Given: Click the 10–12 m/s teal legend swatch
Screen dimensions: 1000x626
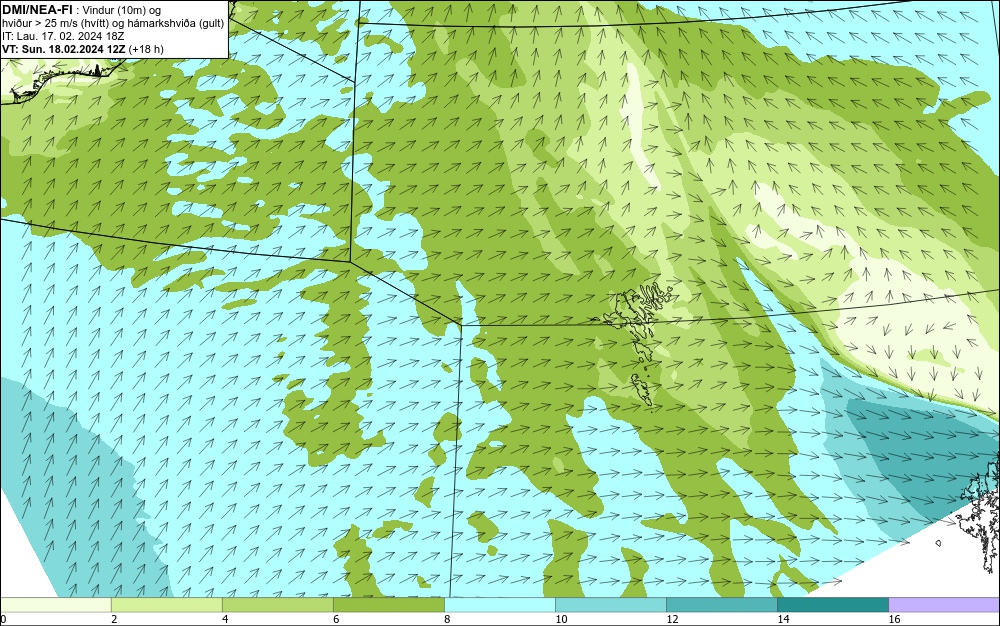Looking at the screenshot, I should [x=610, y=604].
